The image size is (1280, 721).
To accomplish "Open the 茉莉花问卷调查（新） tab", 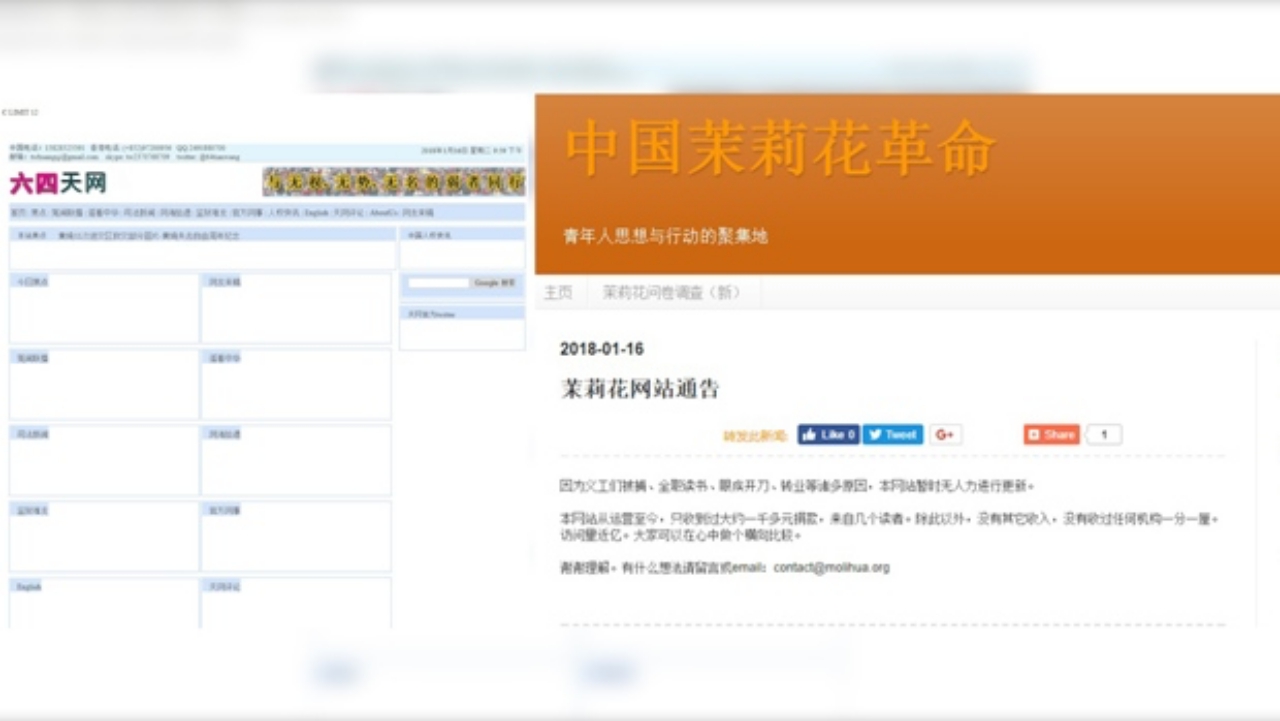I will [672, 293].
